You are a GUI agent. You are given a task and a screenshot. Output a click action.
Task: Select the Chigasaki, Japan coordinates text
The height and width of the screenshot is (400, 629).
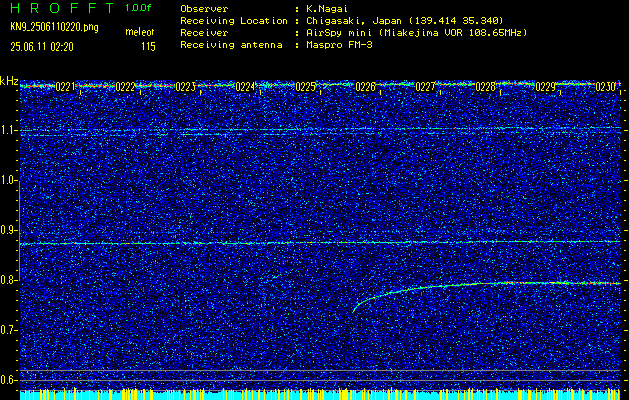405,20
